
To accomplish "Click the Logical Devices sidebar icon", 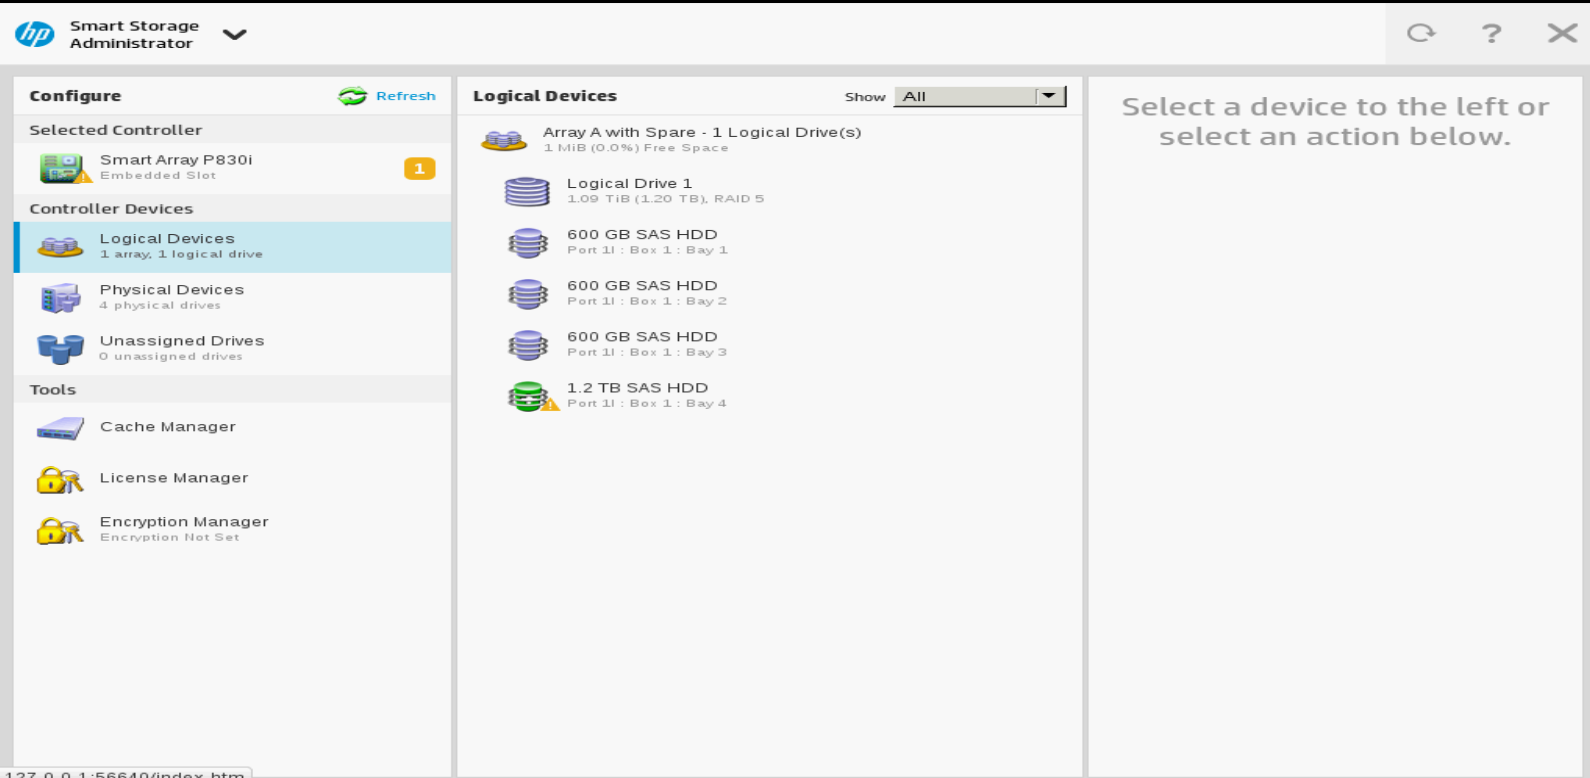I will click(x=60, y=246).
